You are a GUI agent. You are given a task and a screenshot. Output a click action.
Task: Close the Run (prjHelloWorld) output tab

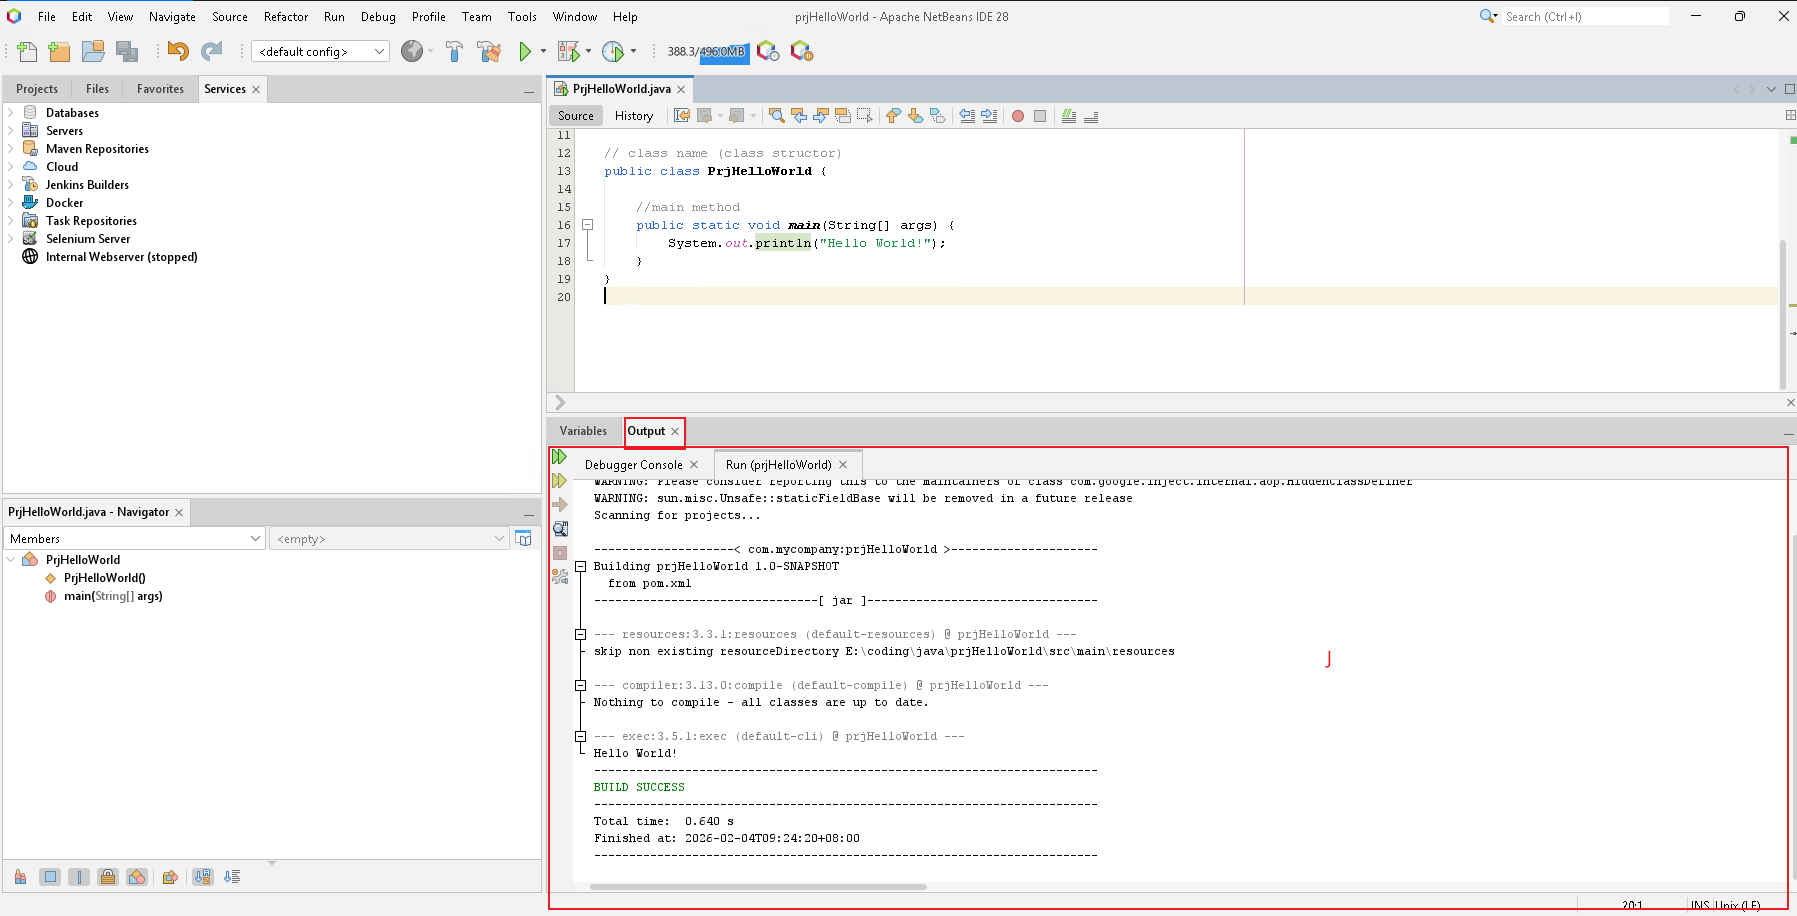(x=843, y=465)
